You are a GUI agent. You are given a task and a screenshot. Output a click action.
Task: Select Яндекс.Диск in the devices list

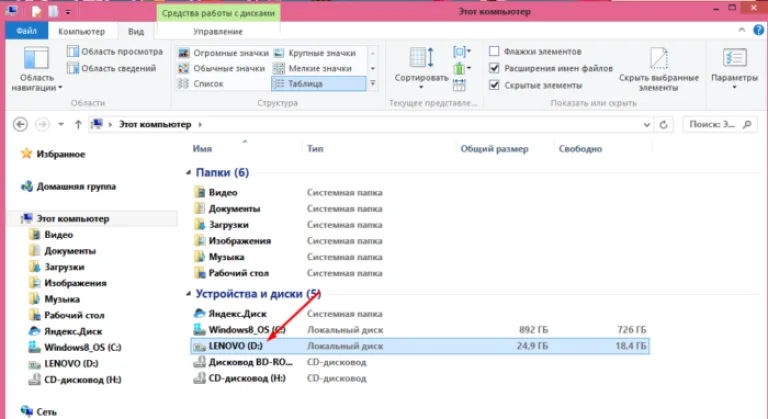click(x=230, y=314)
